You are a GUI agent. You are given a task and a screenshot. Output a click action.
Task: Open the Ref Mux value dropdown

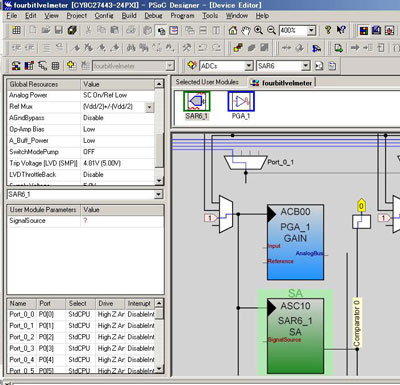149,107
